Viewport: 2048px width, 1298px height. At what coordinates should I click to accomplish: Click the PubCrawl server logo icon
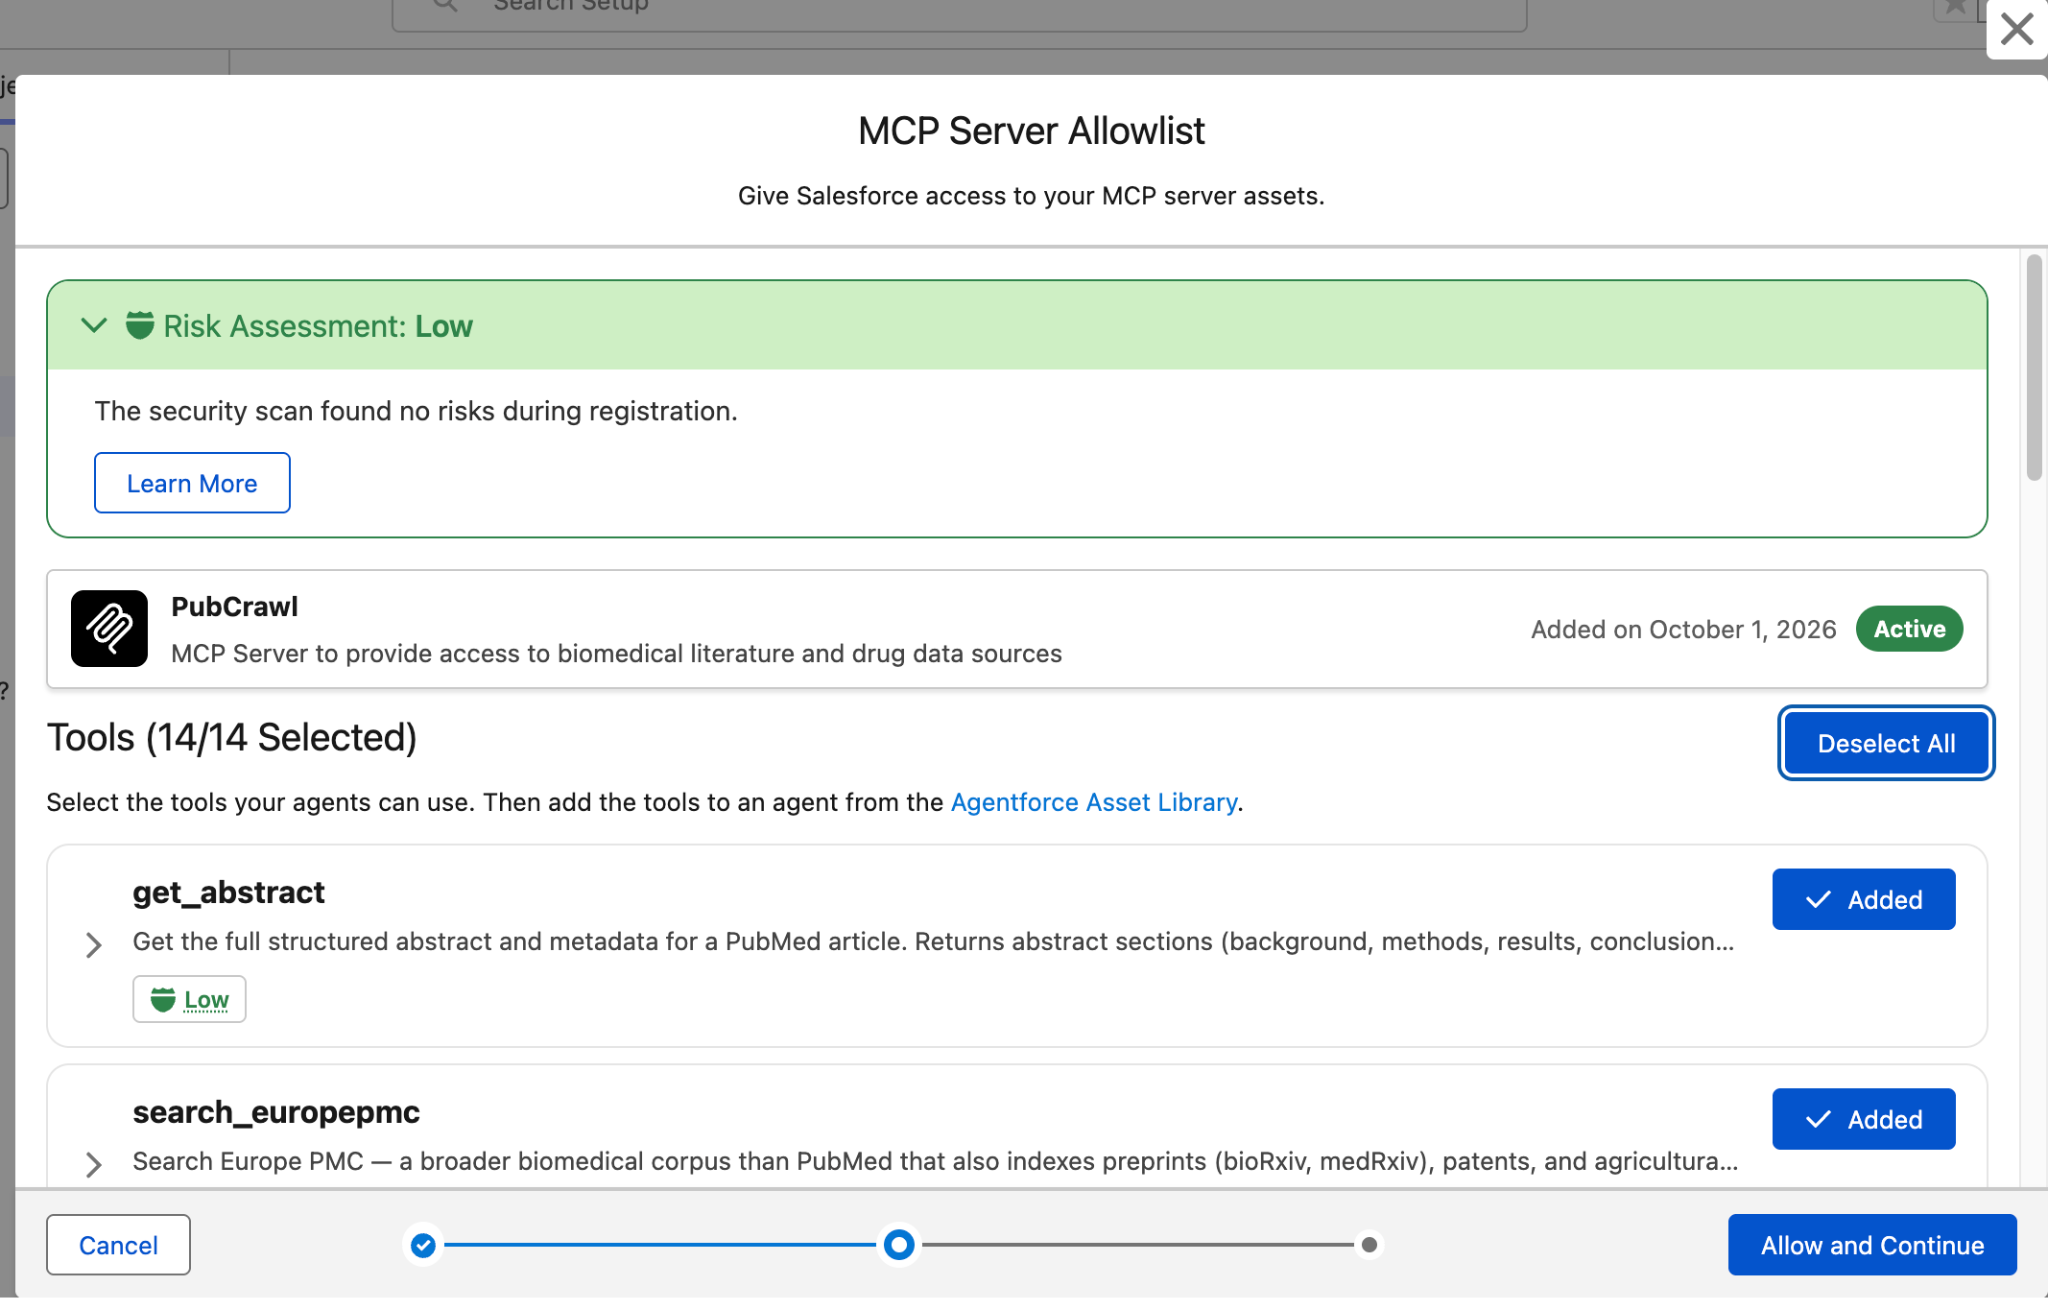click(x=109, y=628)
